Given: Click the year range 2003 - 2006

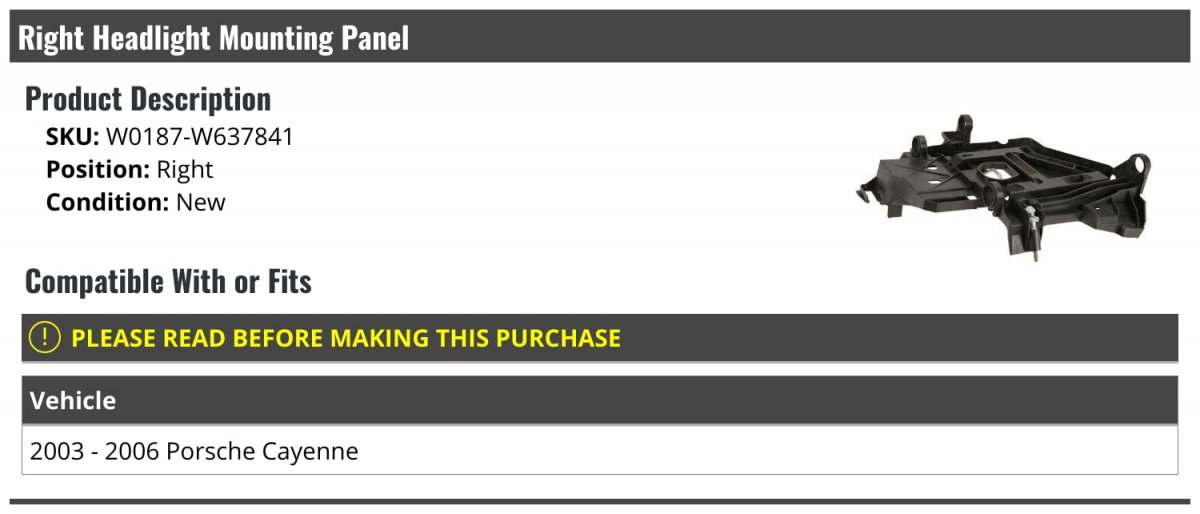Looking at the screenshot, I should (x=95, y=451).
